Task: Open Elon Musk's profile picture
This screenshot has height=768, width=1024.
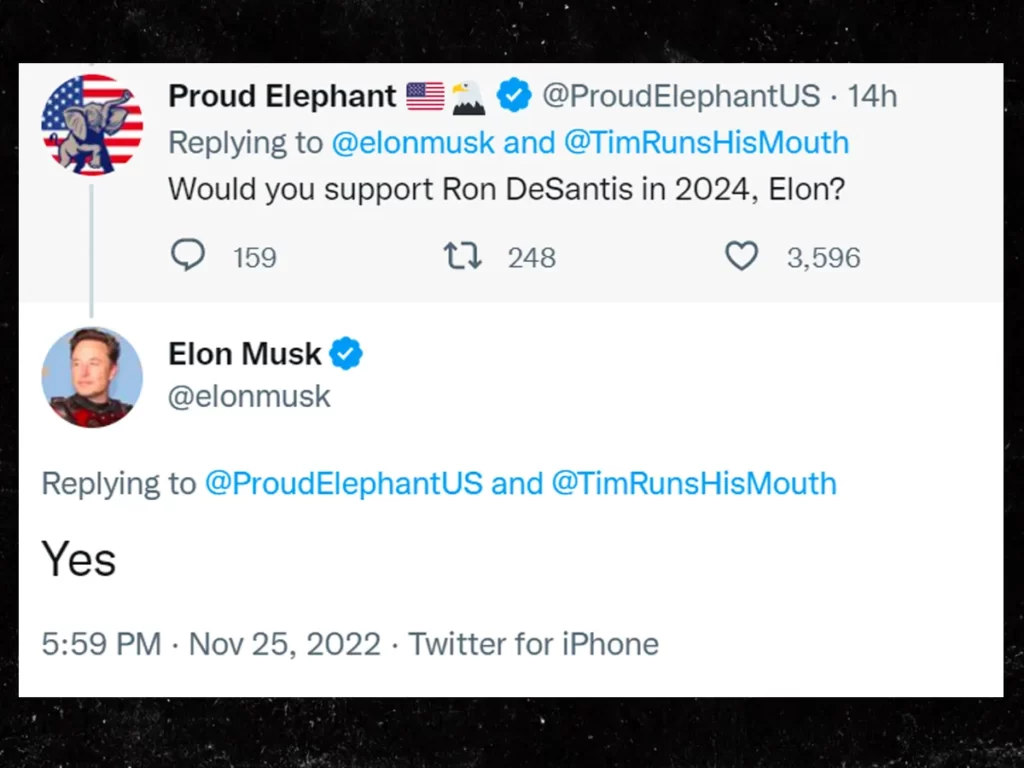Action: 92,377
